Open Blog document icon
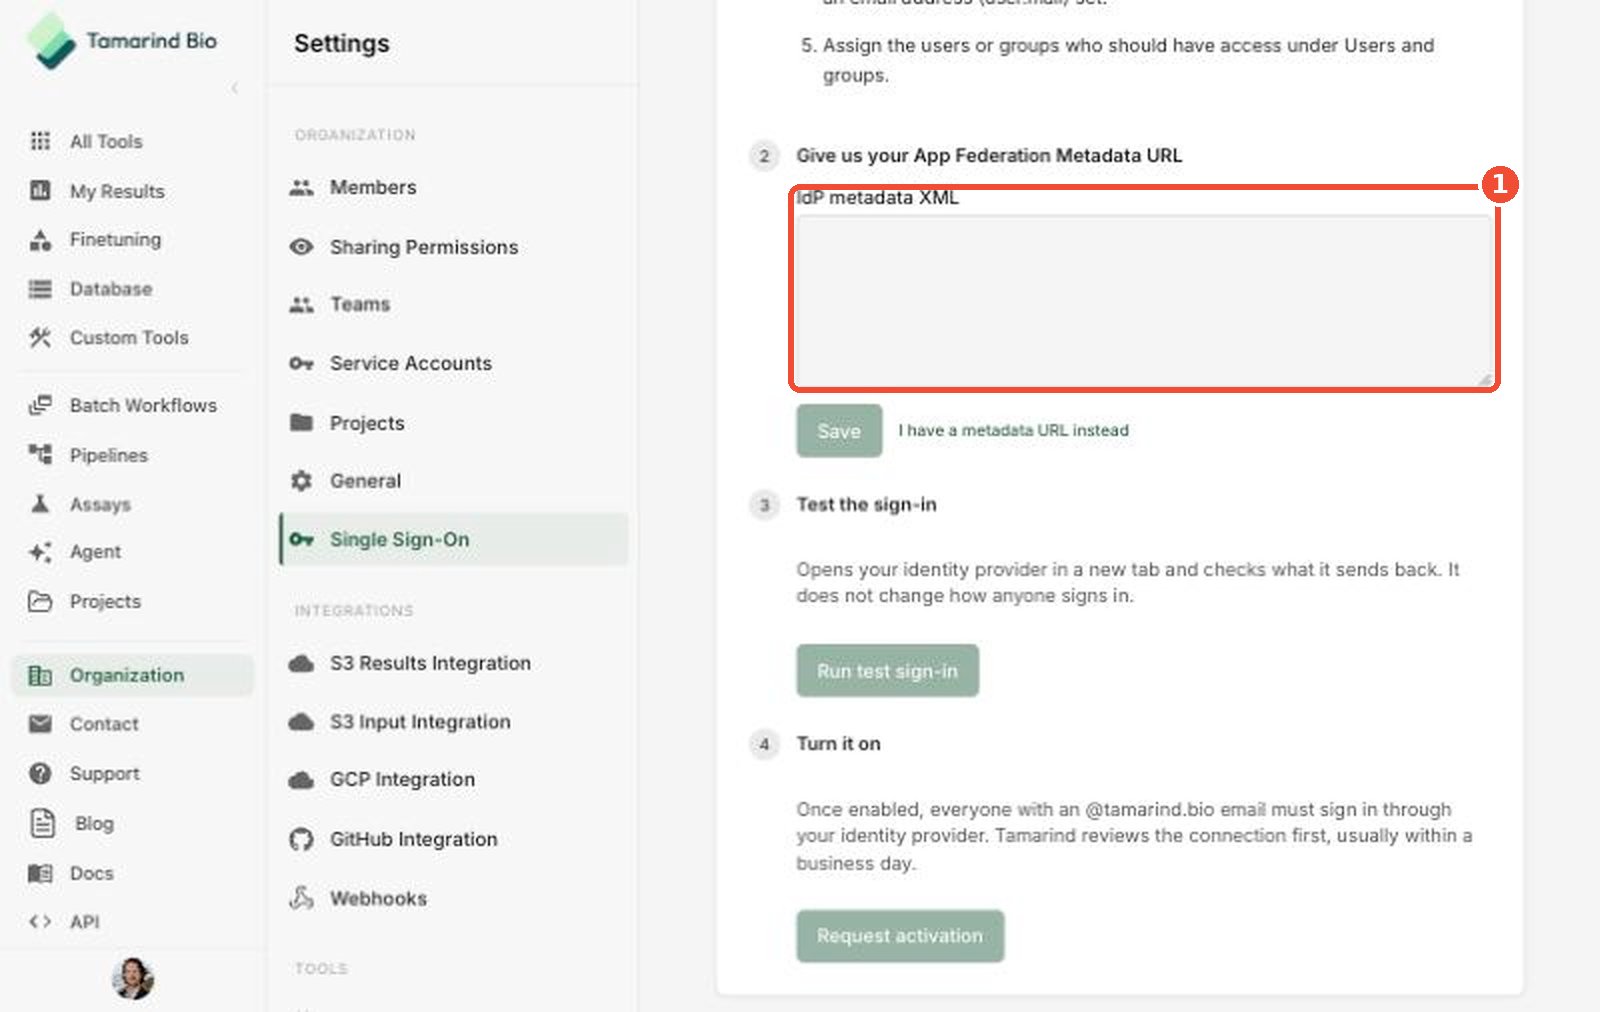The width and height of the screenshot is (1600, 1012). coord(42,823)
